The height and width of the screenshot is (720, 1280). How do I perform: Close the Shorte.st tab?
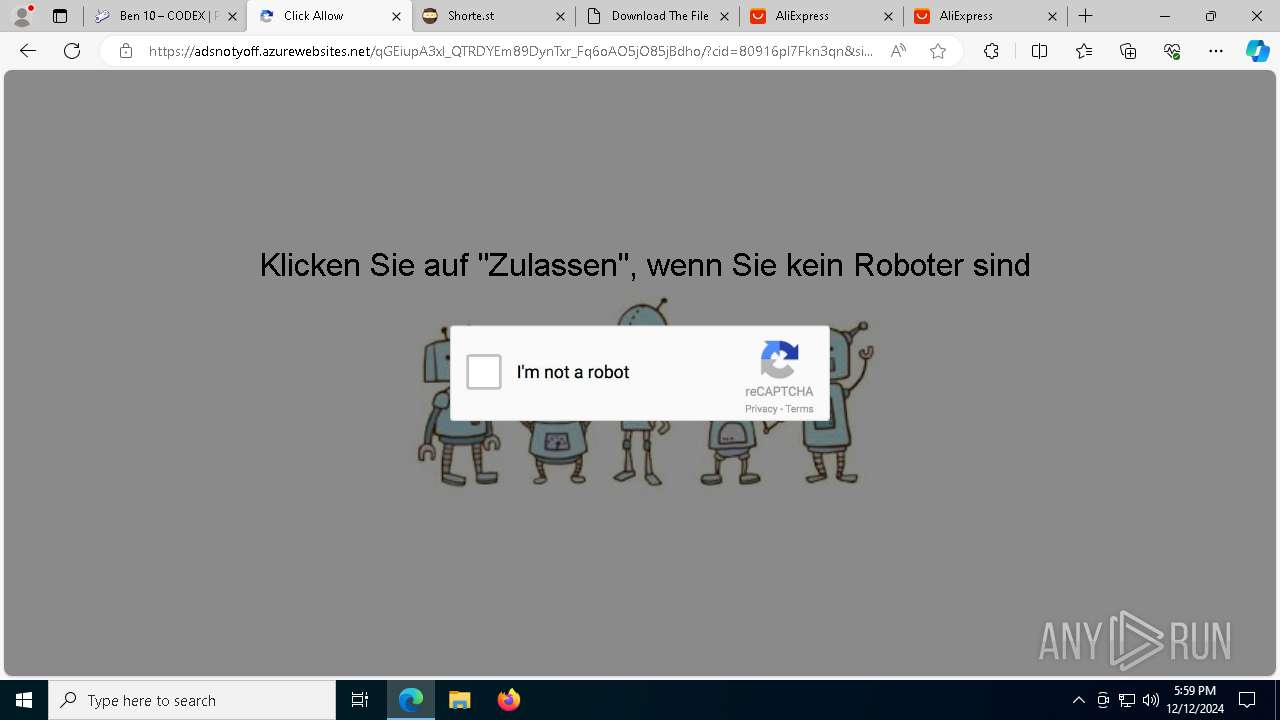(x=560, y=16)
